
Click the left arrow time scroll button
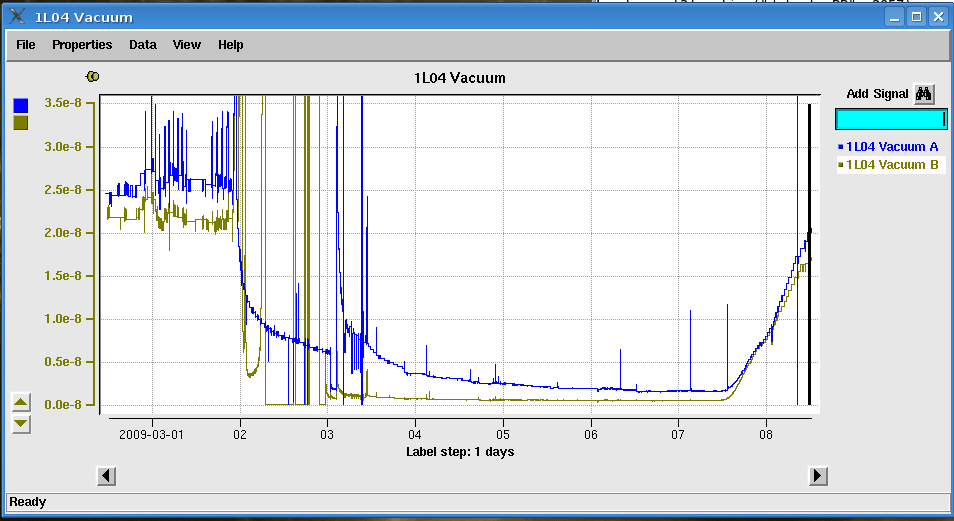(106, 475)
